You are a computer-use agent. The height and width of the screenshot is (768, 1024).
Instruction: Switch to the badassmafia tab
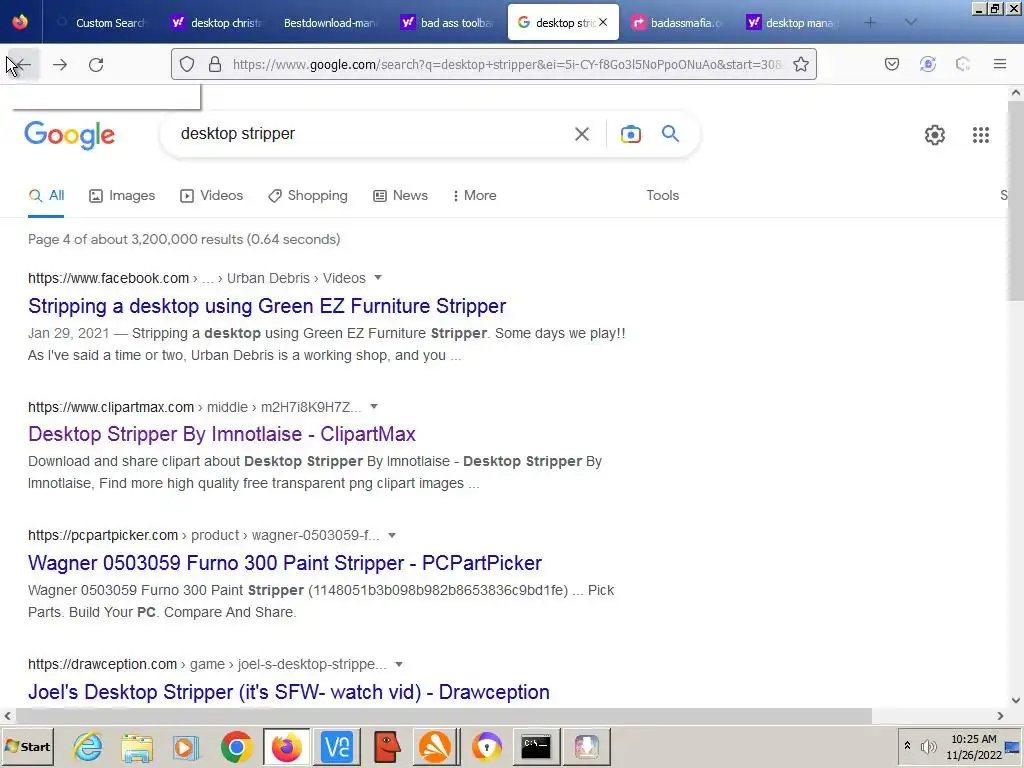(677, 22)
